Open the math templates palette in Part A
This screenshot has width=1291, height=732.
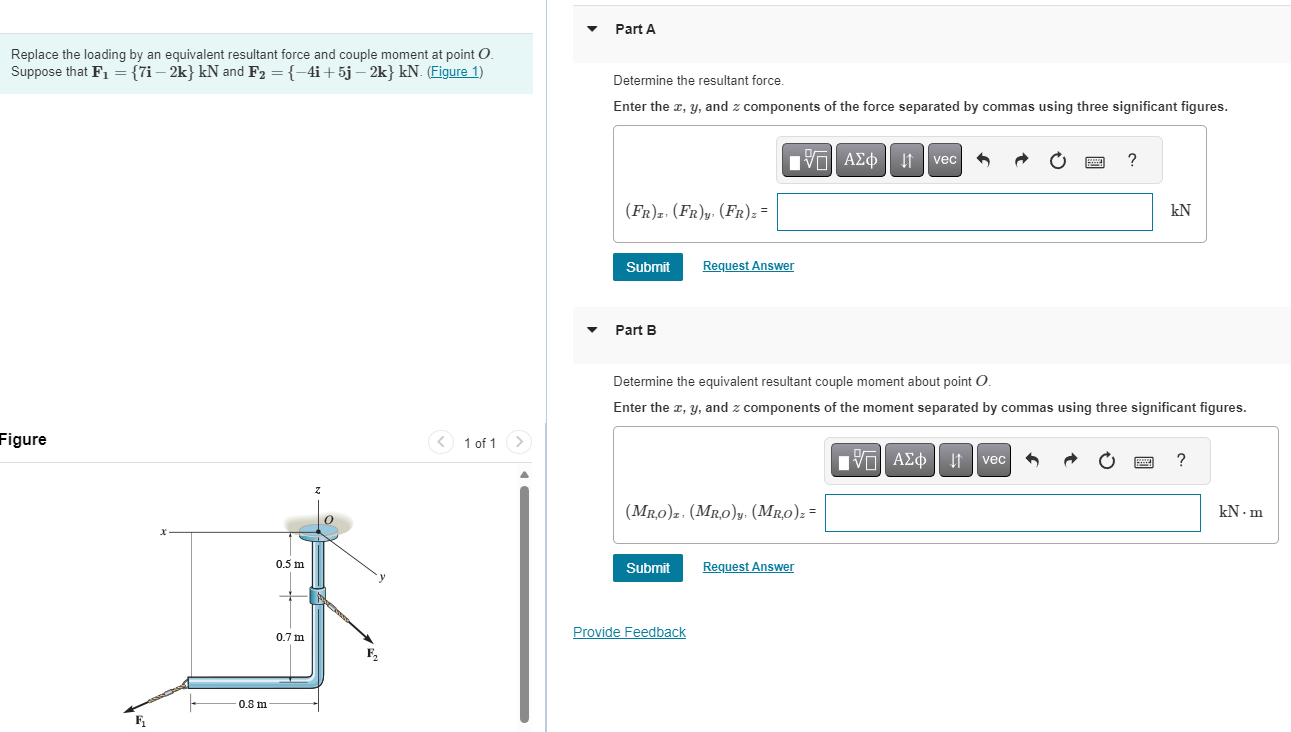[807, 160]
